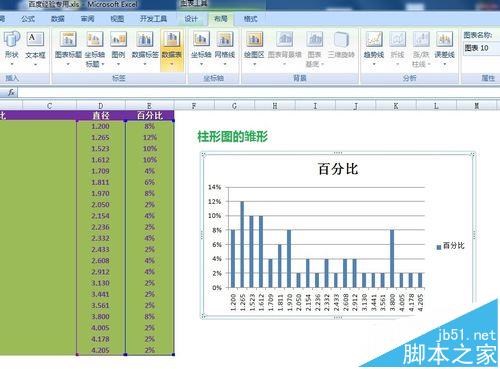This screenshot has width=500, height=369.
Task: Click the 14% label on vertical axis
Action: [x=214, y=187]
